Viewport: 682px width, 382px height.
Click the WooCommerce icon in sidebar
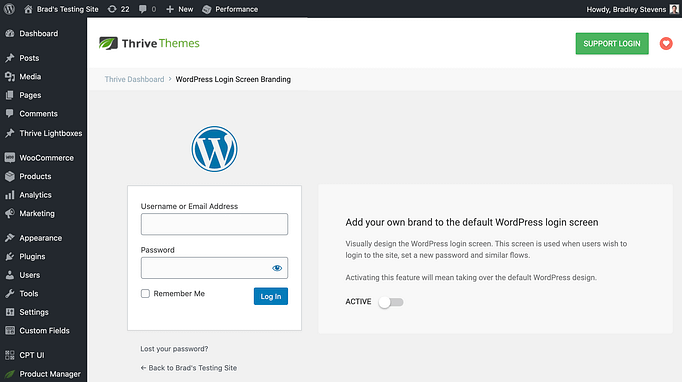coord(10,157)
